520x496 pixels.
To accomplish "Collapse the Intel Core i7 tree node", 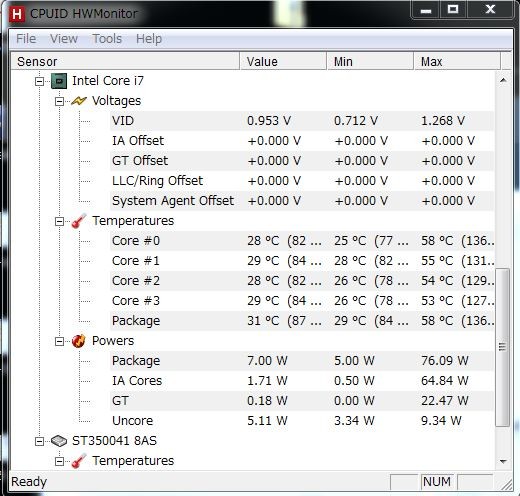I will point(39,81).
